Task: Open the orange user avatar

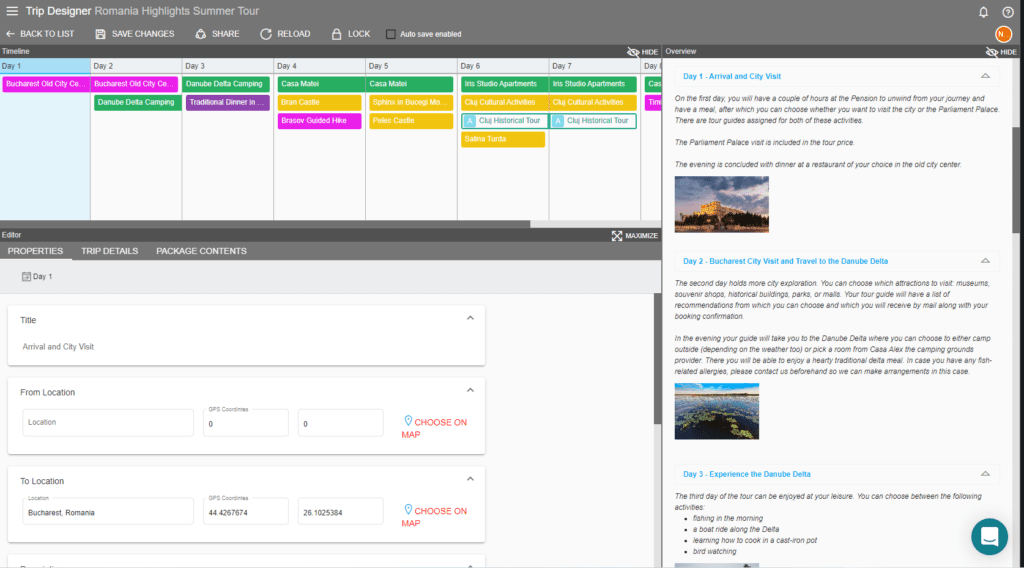Action: click(x=1003, y=34)
